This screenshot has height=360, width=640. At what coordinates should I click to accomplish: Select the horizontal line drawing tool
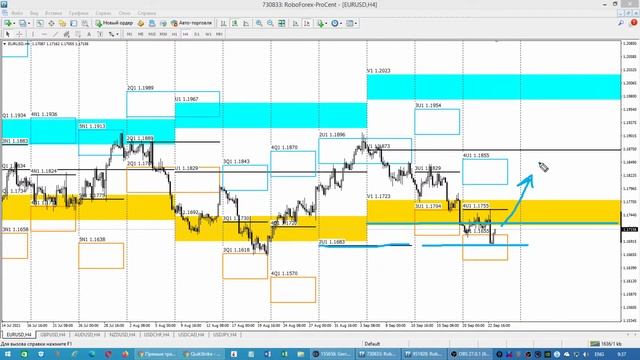point(44,34)
